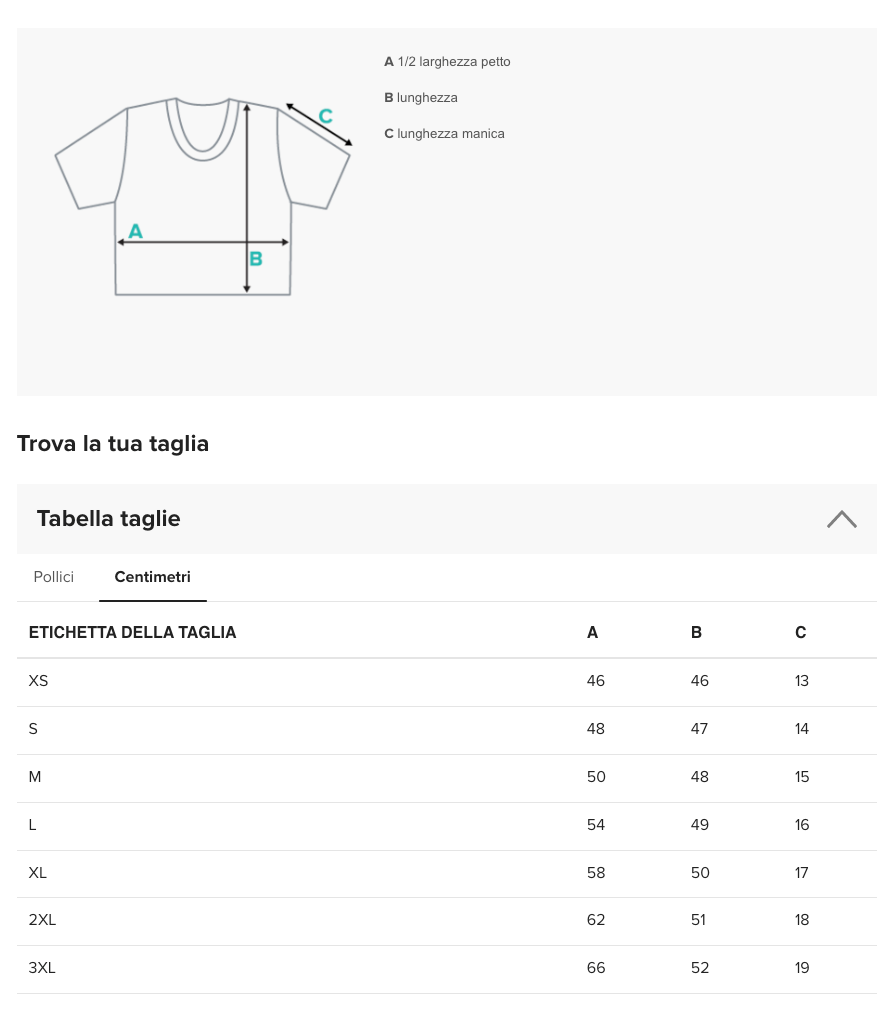Select the M size row label
Image resolution: width=890 pixels, height=1012 pixels.
coord(35,777)
